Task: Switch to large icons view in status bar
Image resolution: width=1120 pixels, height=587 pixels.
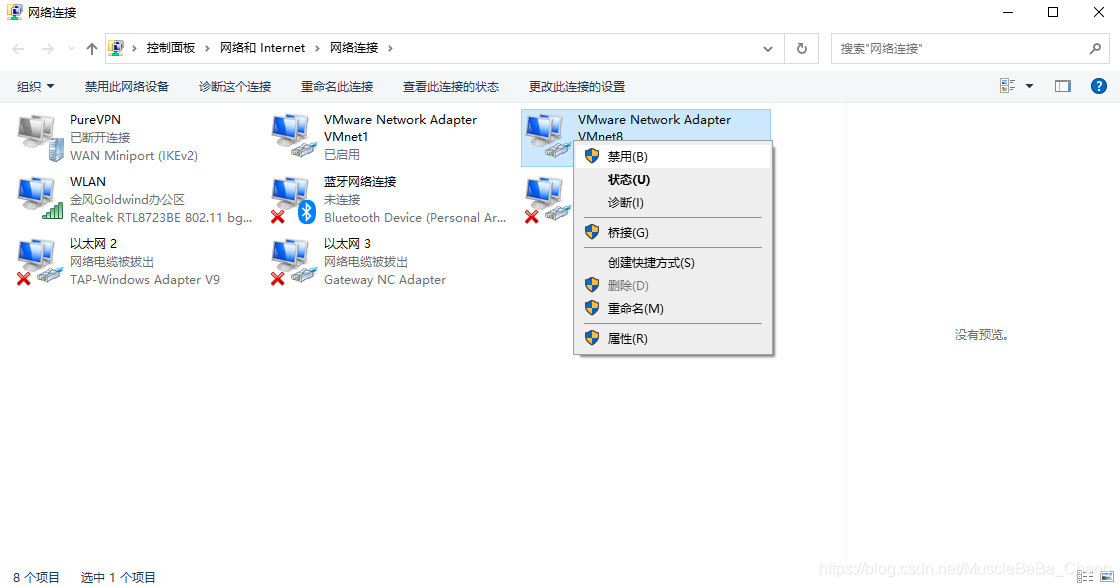Action: pos(1106,576)
